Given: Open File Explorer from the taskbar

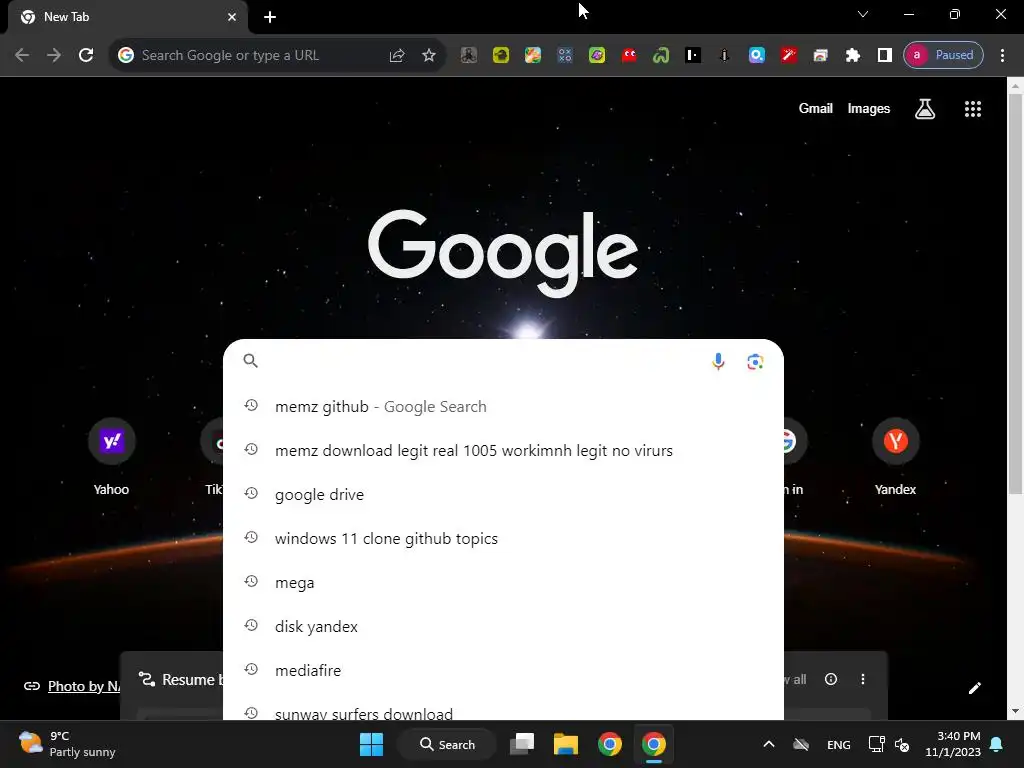Looking at the screenshot, I should [566, 744].
